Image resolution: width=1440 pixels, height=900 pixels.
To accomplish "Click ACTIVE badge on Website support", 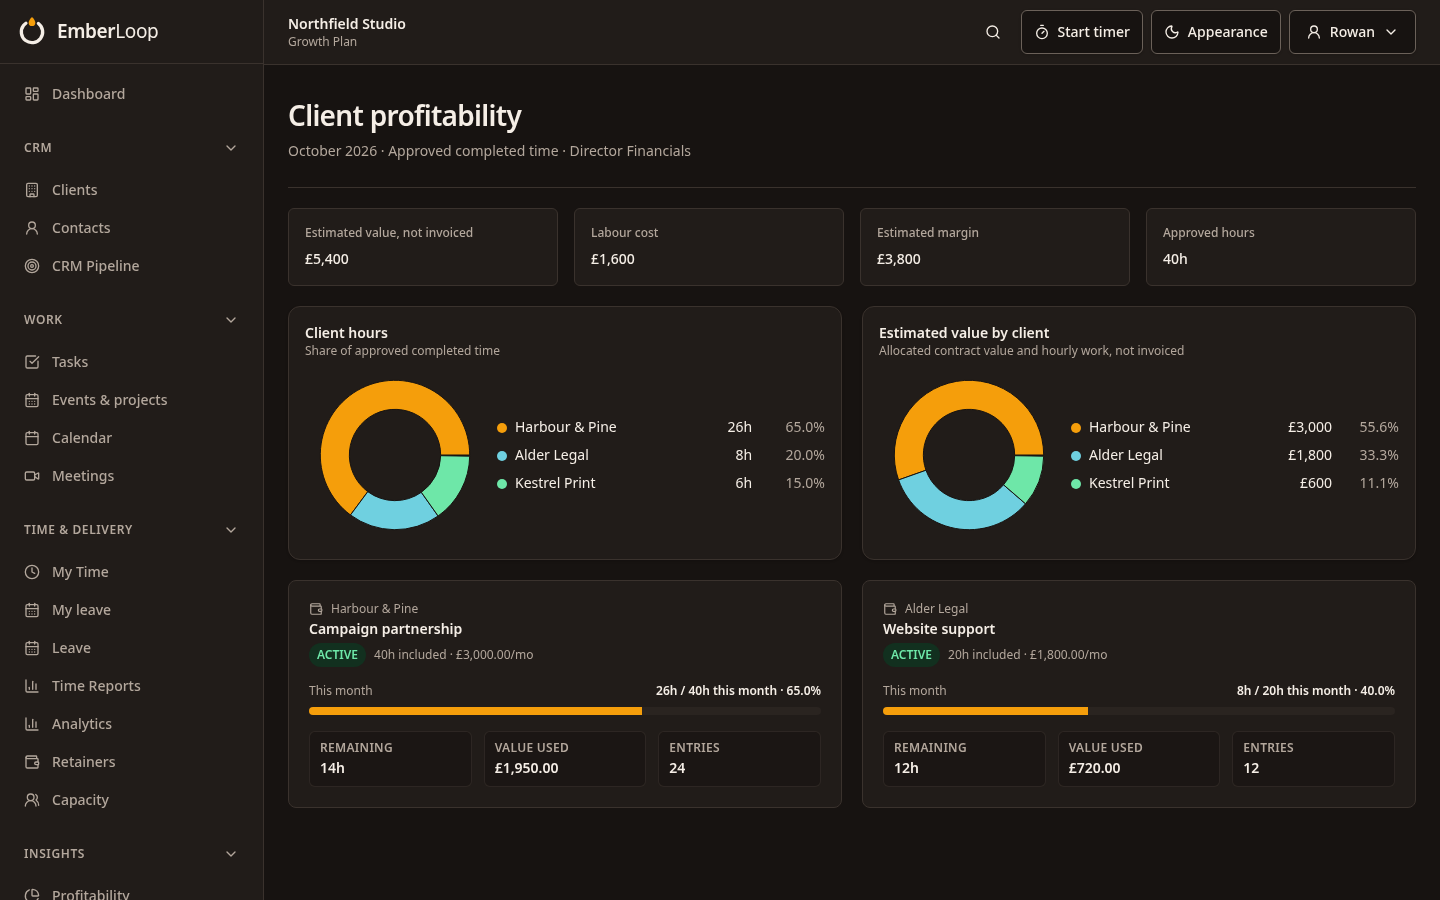I will (911, 655).
